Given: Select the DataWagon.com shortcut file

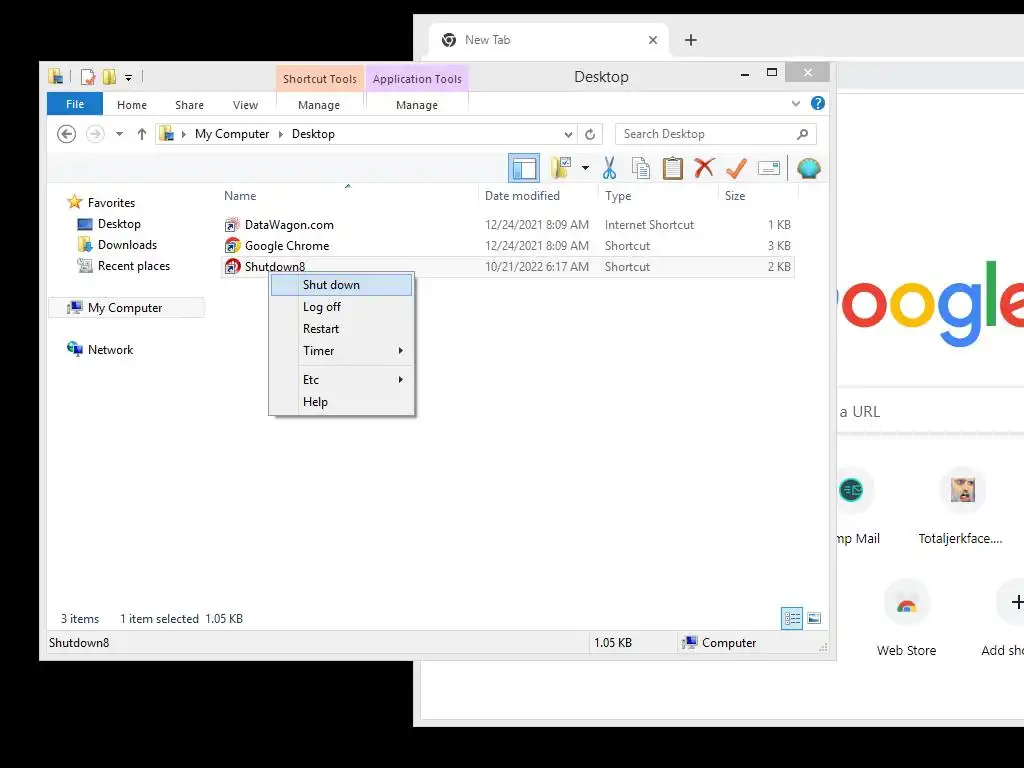Looking at the screenshot, I should [x=507, y=225].
